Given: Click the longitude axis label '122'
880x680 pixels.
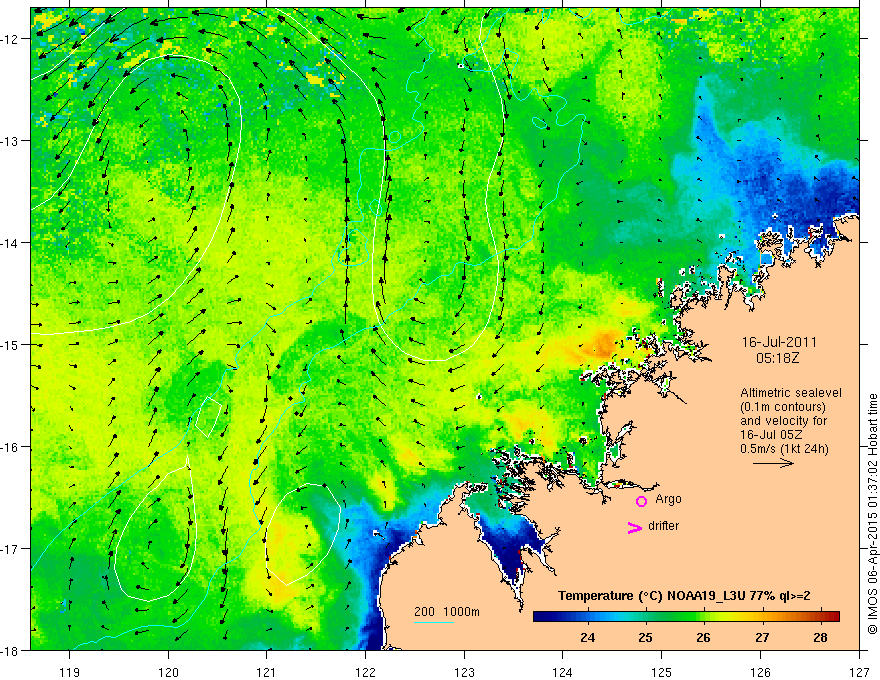Looking at the screenshot, I should [x=365, y=672].
